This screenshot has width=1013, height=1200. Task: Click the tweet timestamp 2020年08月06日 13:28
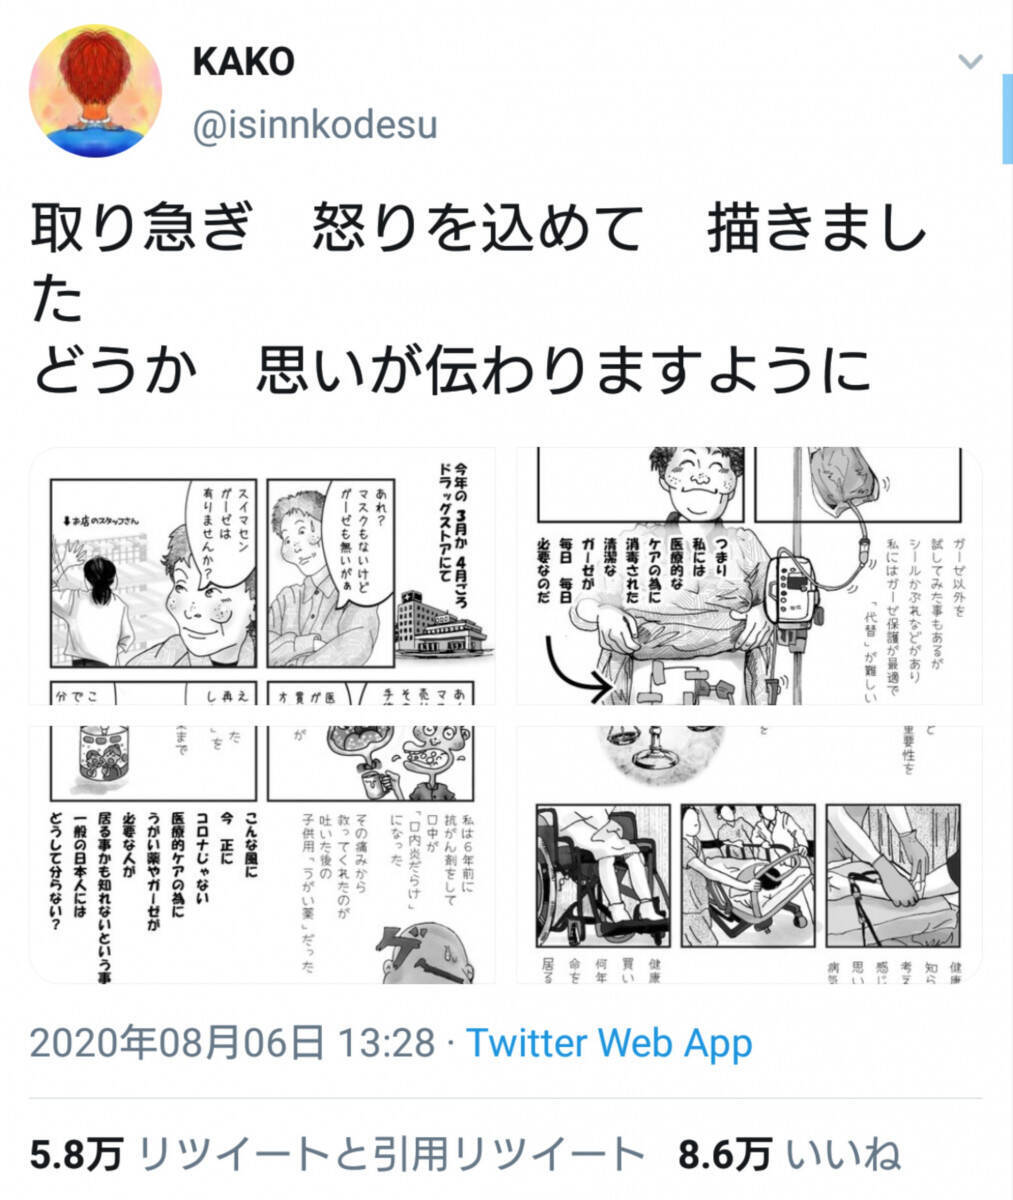[x=232, y=1043]
